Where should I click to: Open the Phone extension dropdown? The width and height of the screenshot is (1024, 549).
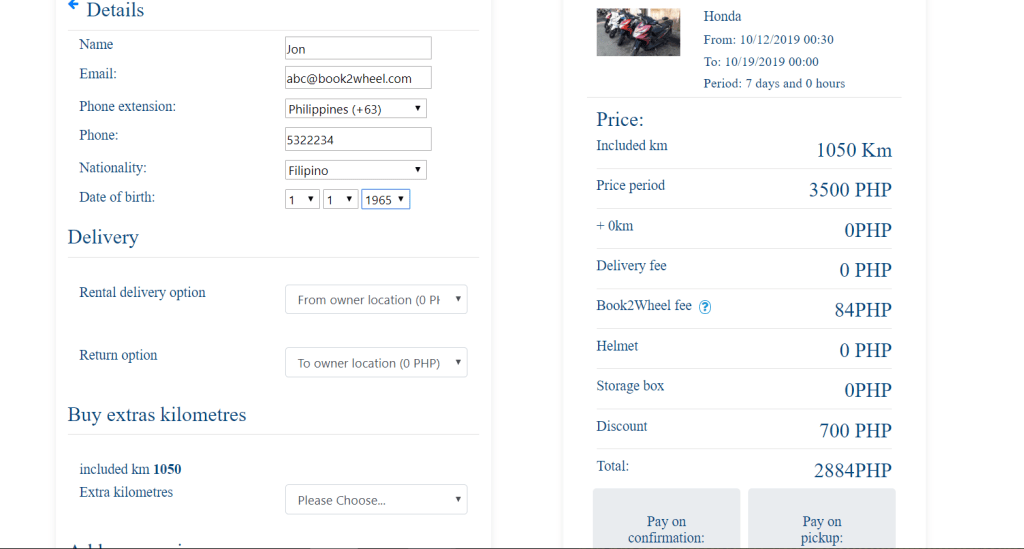point(356,108)
